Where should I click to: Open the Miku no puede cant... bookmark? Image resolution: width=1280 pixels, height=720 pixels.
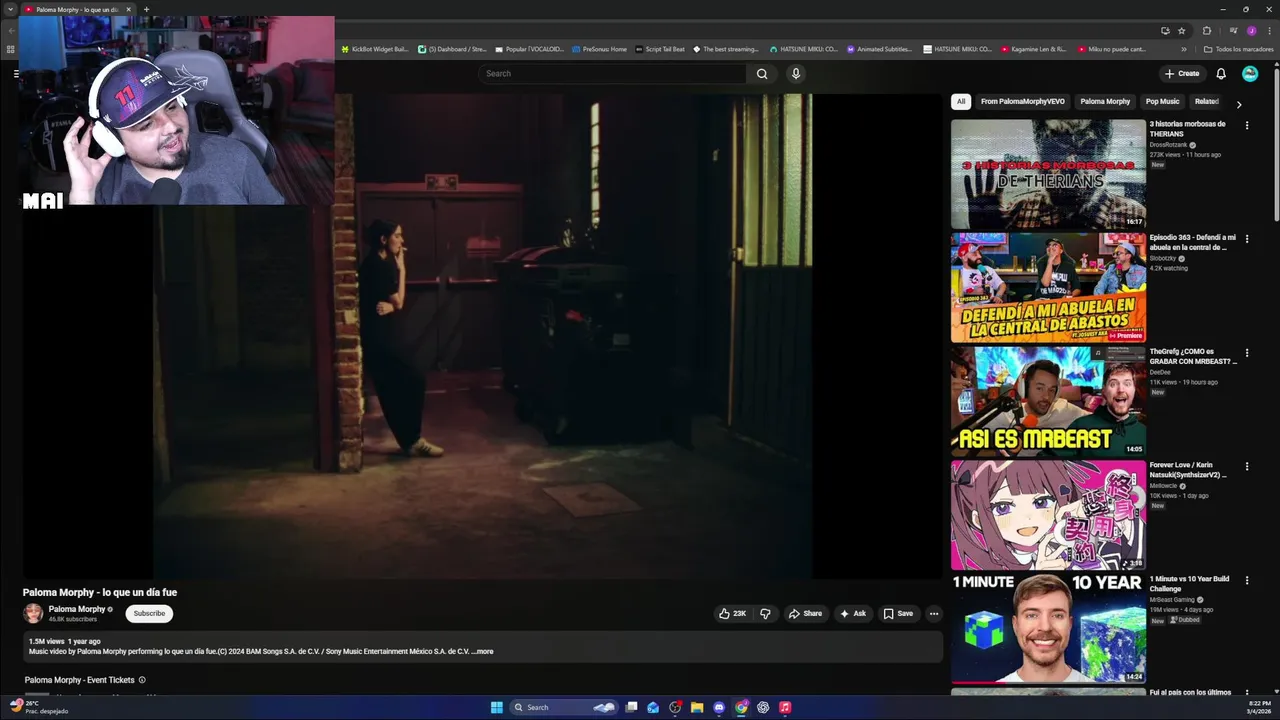tap(1112, 49)
